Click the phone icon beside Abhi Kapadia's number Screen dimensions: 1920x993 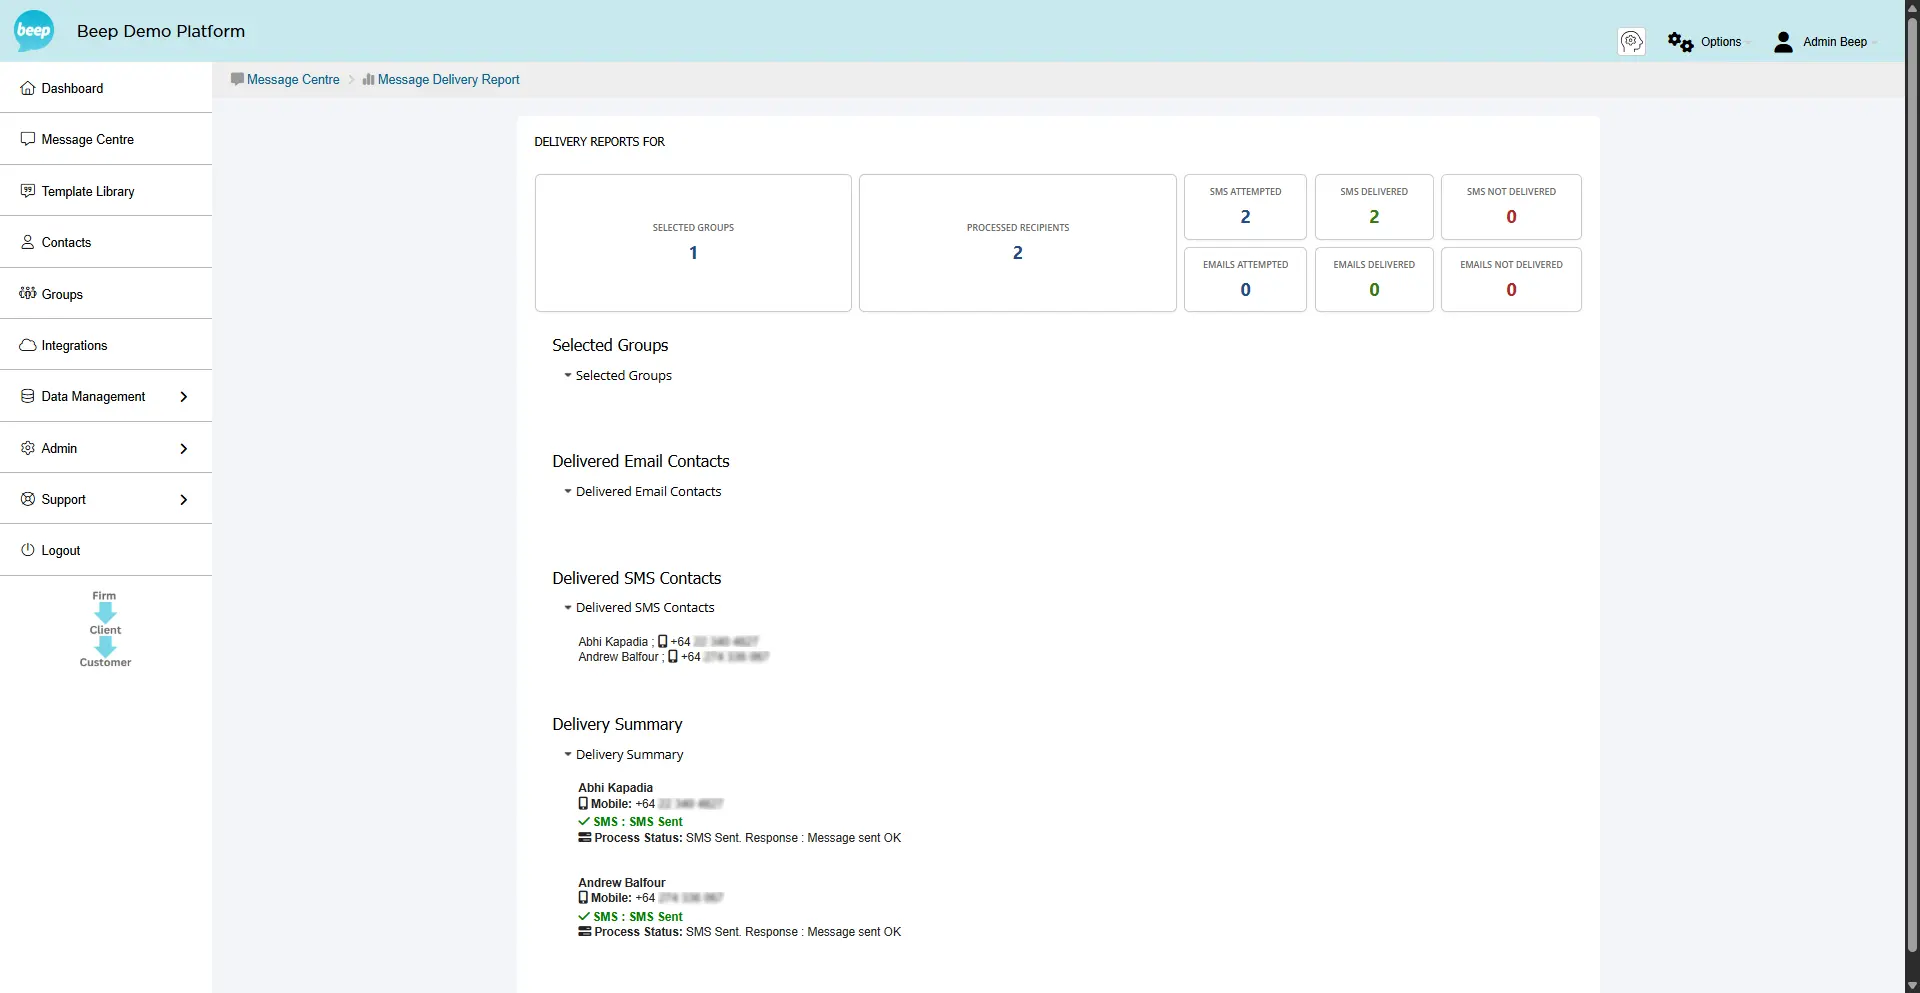click(x=662, y=641)
